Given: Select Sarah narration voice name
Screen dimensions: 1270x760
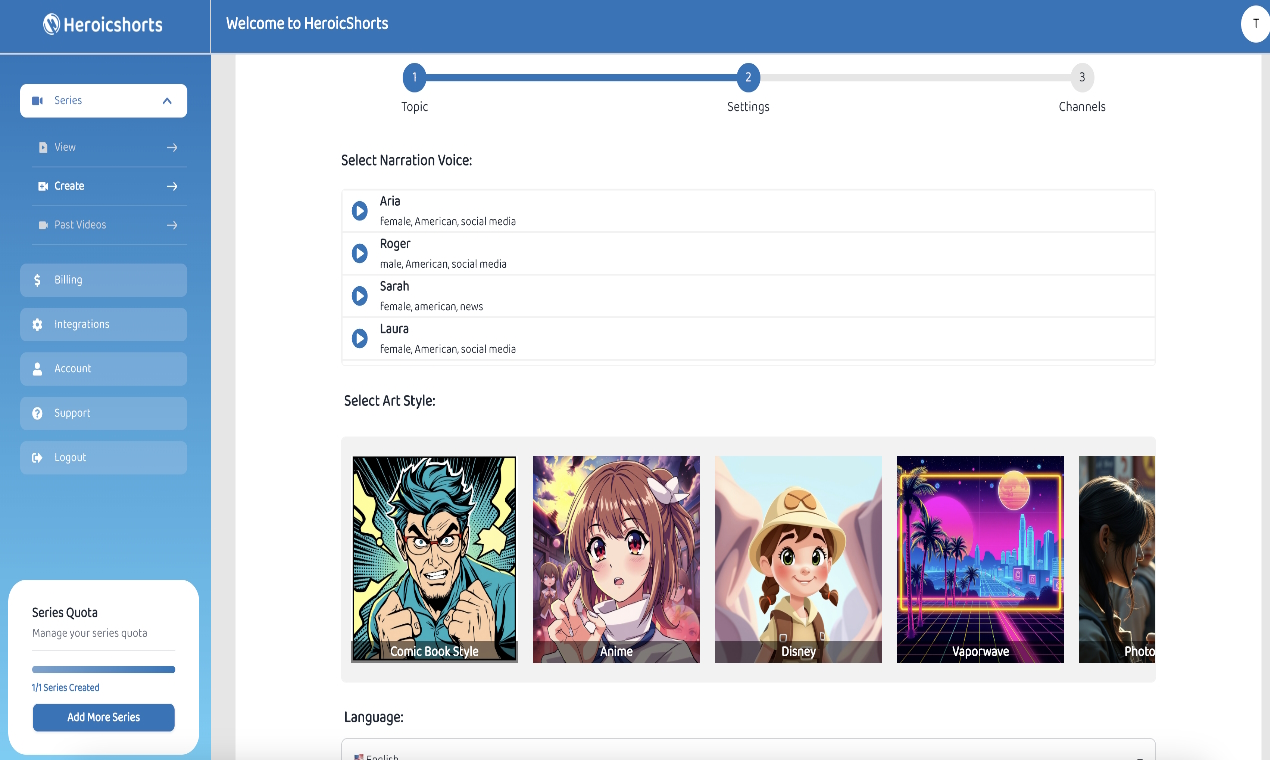Looking at the screenshot, I should point(394,287).
